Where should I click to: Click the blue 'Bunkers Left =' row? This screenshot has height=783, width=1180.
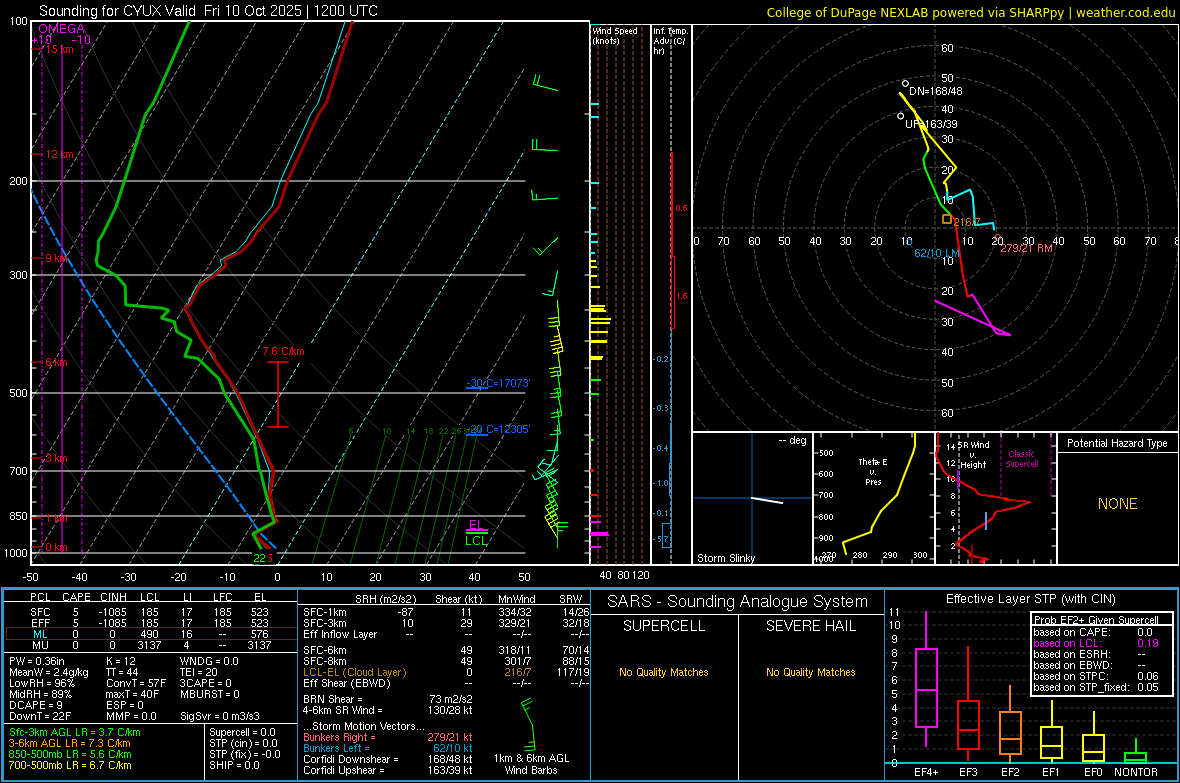[x=388, y=748]
